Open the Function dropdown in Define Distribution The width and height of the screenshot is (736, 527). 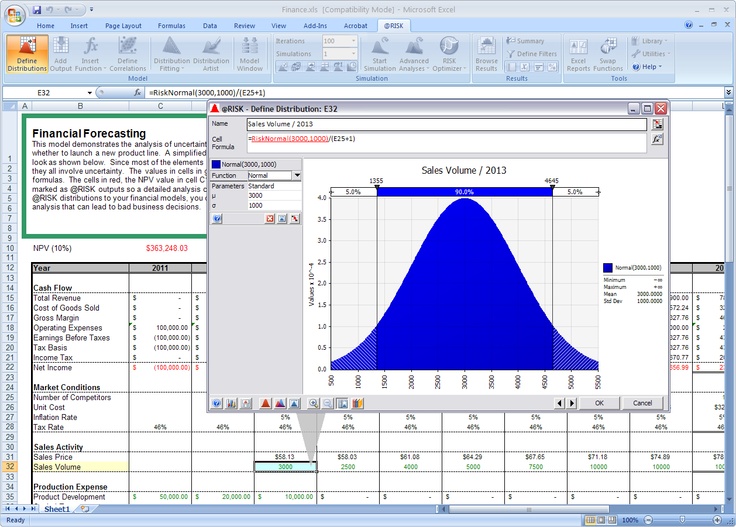click(x=297, y=176)
